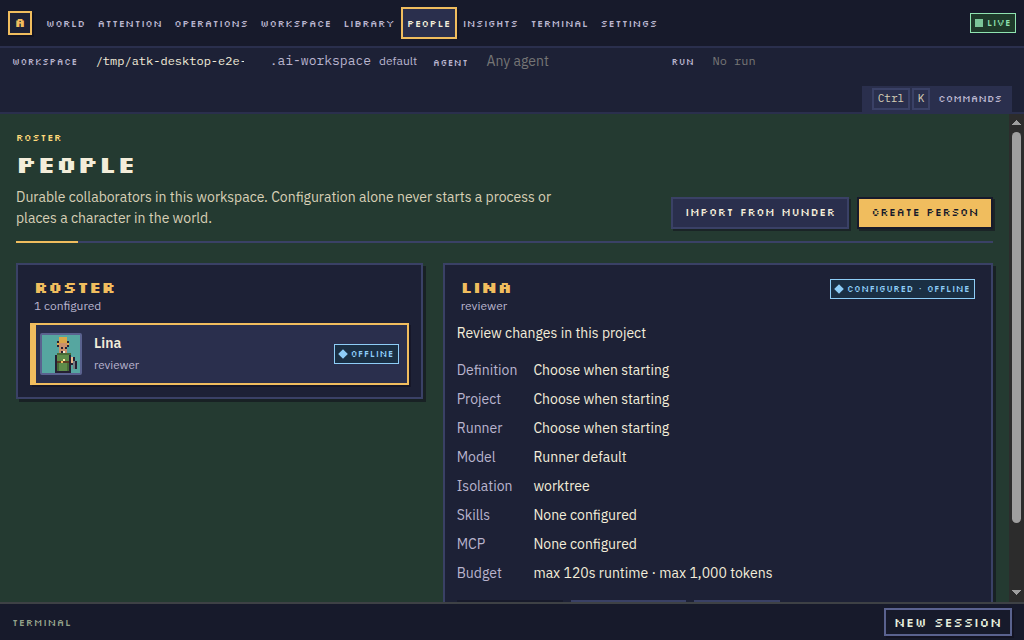
Task: Click Project value "Choose when starting"
Action: click(x=601, y=399)
